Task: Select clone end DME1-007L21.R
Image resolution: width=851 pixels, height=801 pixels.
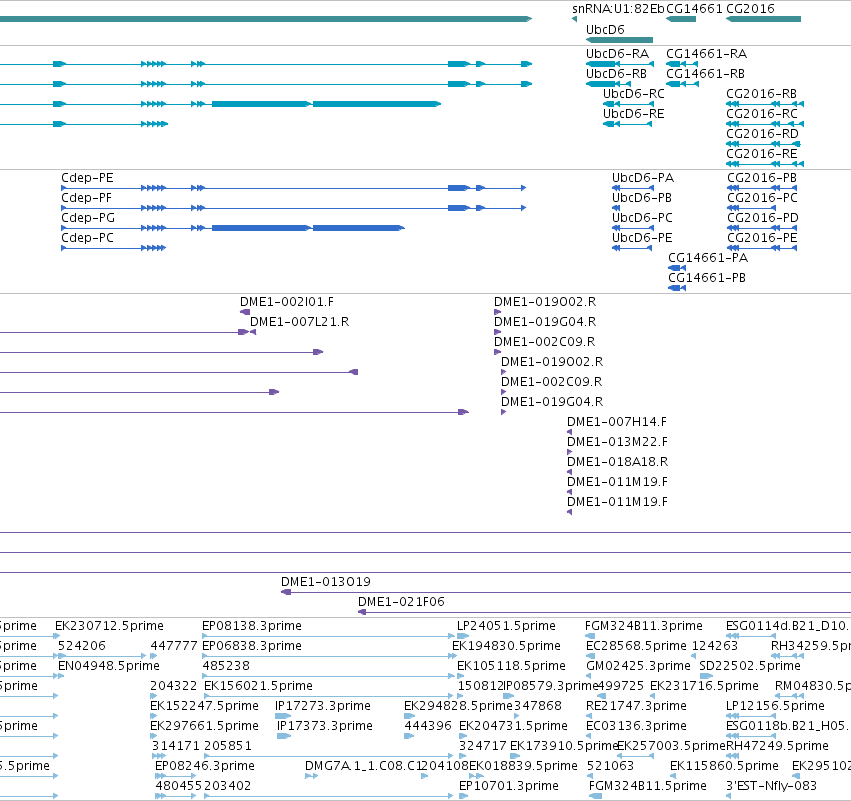Action: tap(300, 322)
